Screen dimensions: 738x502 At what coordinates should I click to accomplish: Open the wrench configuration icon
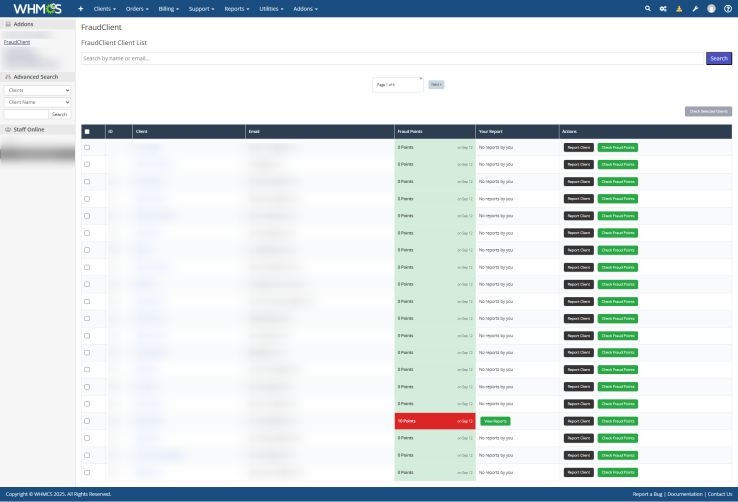tap(695, 8)
